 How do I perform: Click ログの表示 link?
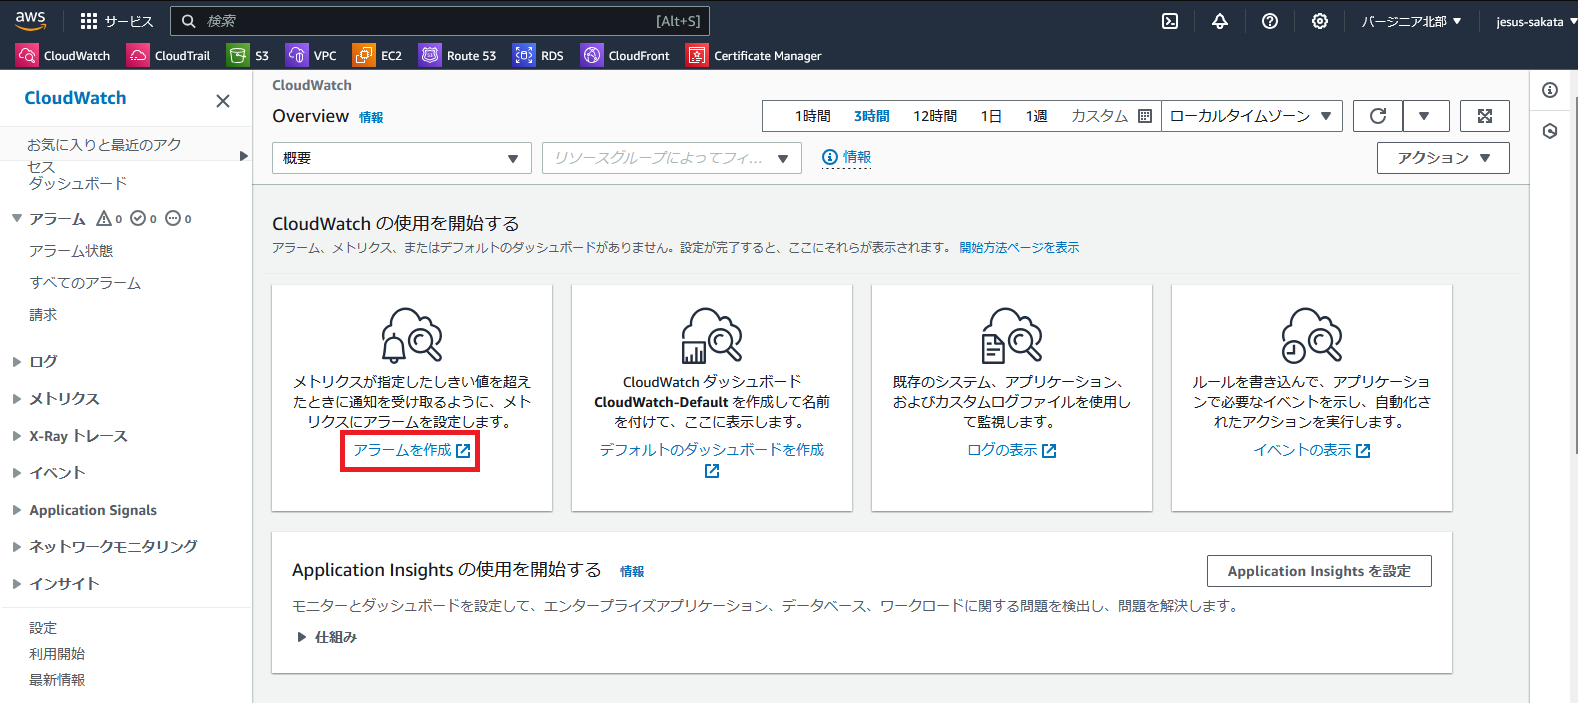[1012, 450]
